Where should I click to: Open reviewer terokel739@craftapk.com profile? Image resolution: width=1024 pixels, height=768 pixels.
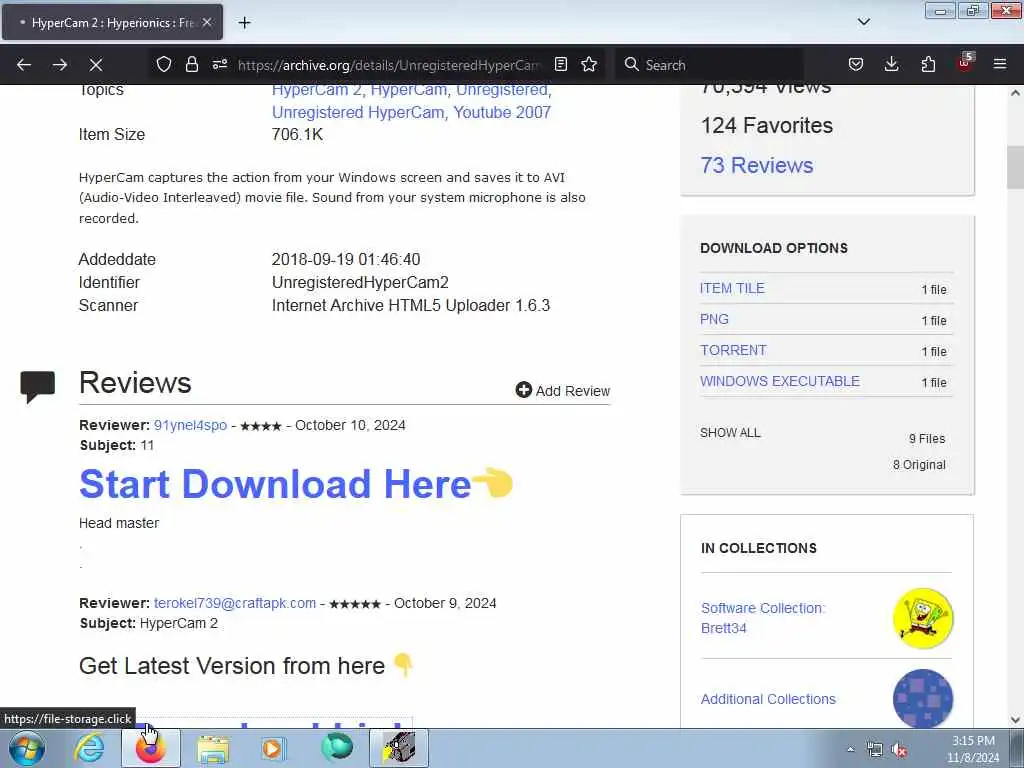pos(234,603)
